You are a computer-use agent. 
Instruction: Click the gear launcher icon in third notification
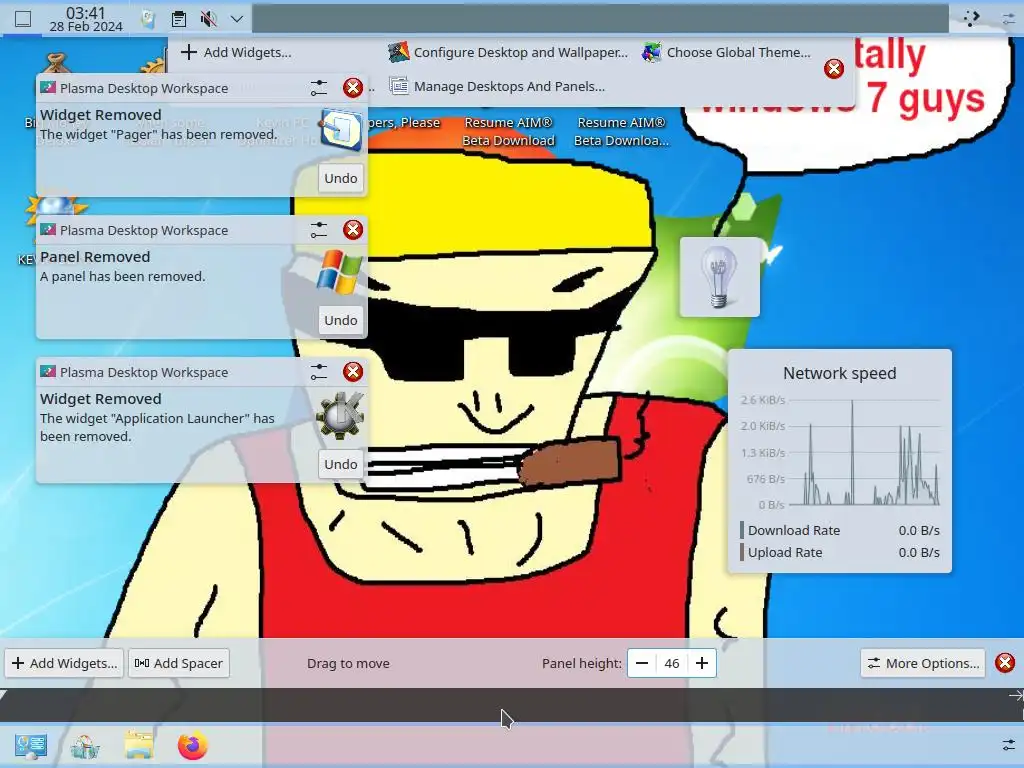point(340,414)
